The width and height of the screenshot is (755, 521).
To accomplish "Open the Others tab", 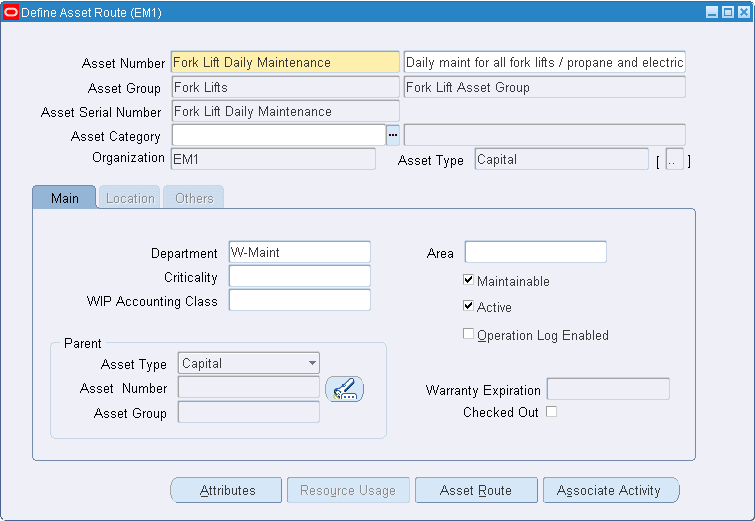I will [194, 198].
